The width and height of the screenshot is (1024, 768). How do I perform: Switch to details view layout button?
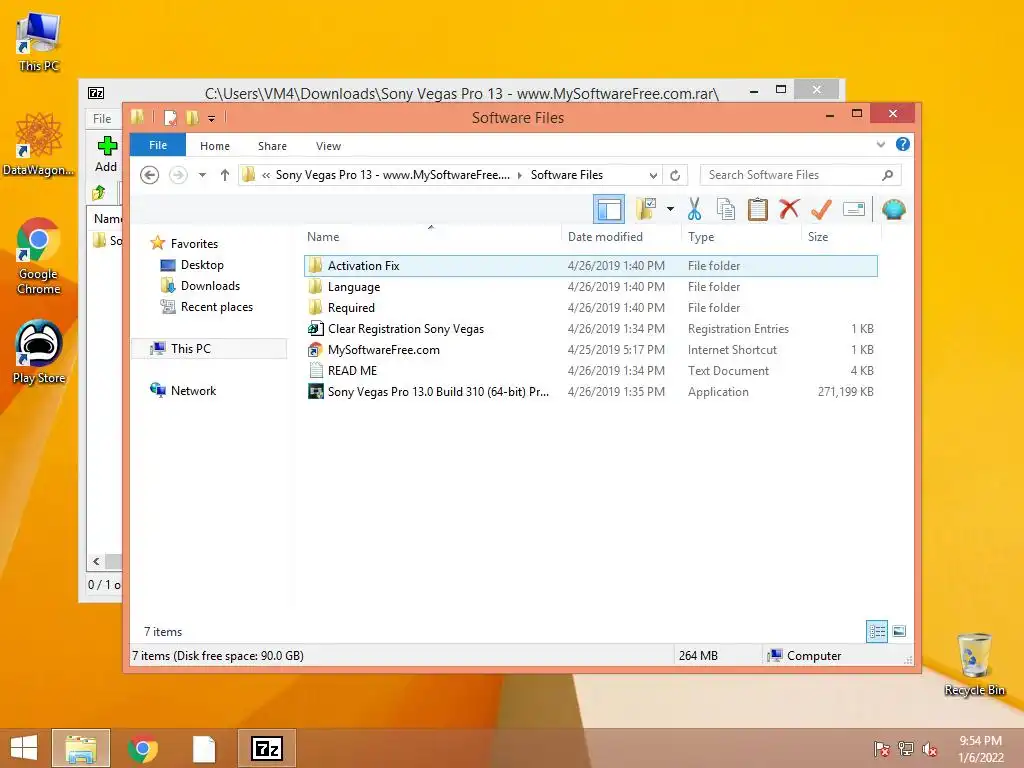[x=876, y=631]
